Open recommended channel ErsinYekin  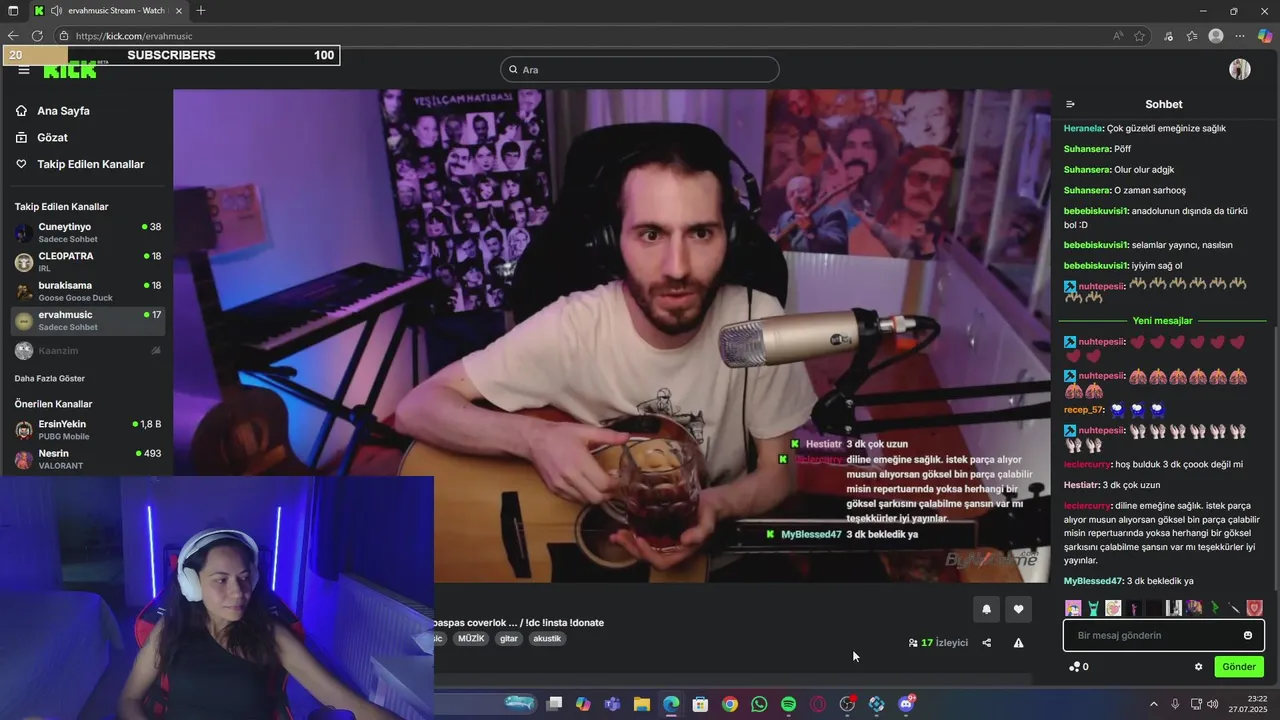point(88,430)
